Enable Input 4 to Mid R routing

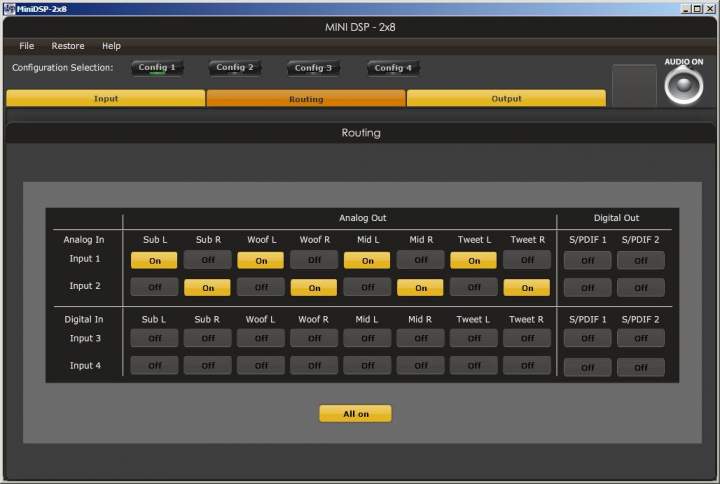pyautogui.click(x=421, y=366)
